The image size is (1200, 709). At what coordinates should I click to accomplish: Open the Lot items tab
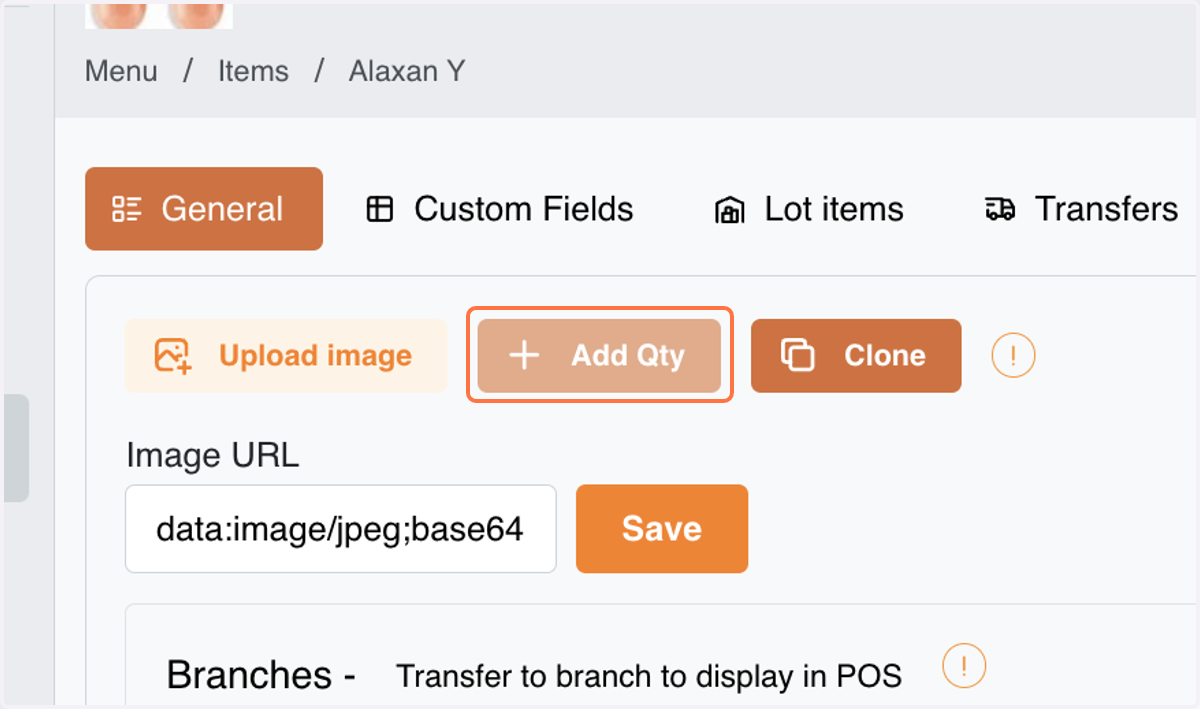click(x=808, y=209)
